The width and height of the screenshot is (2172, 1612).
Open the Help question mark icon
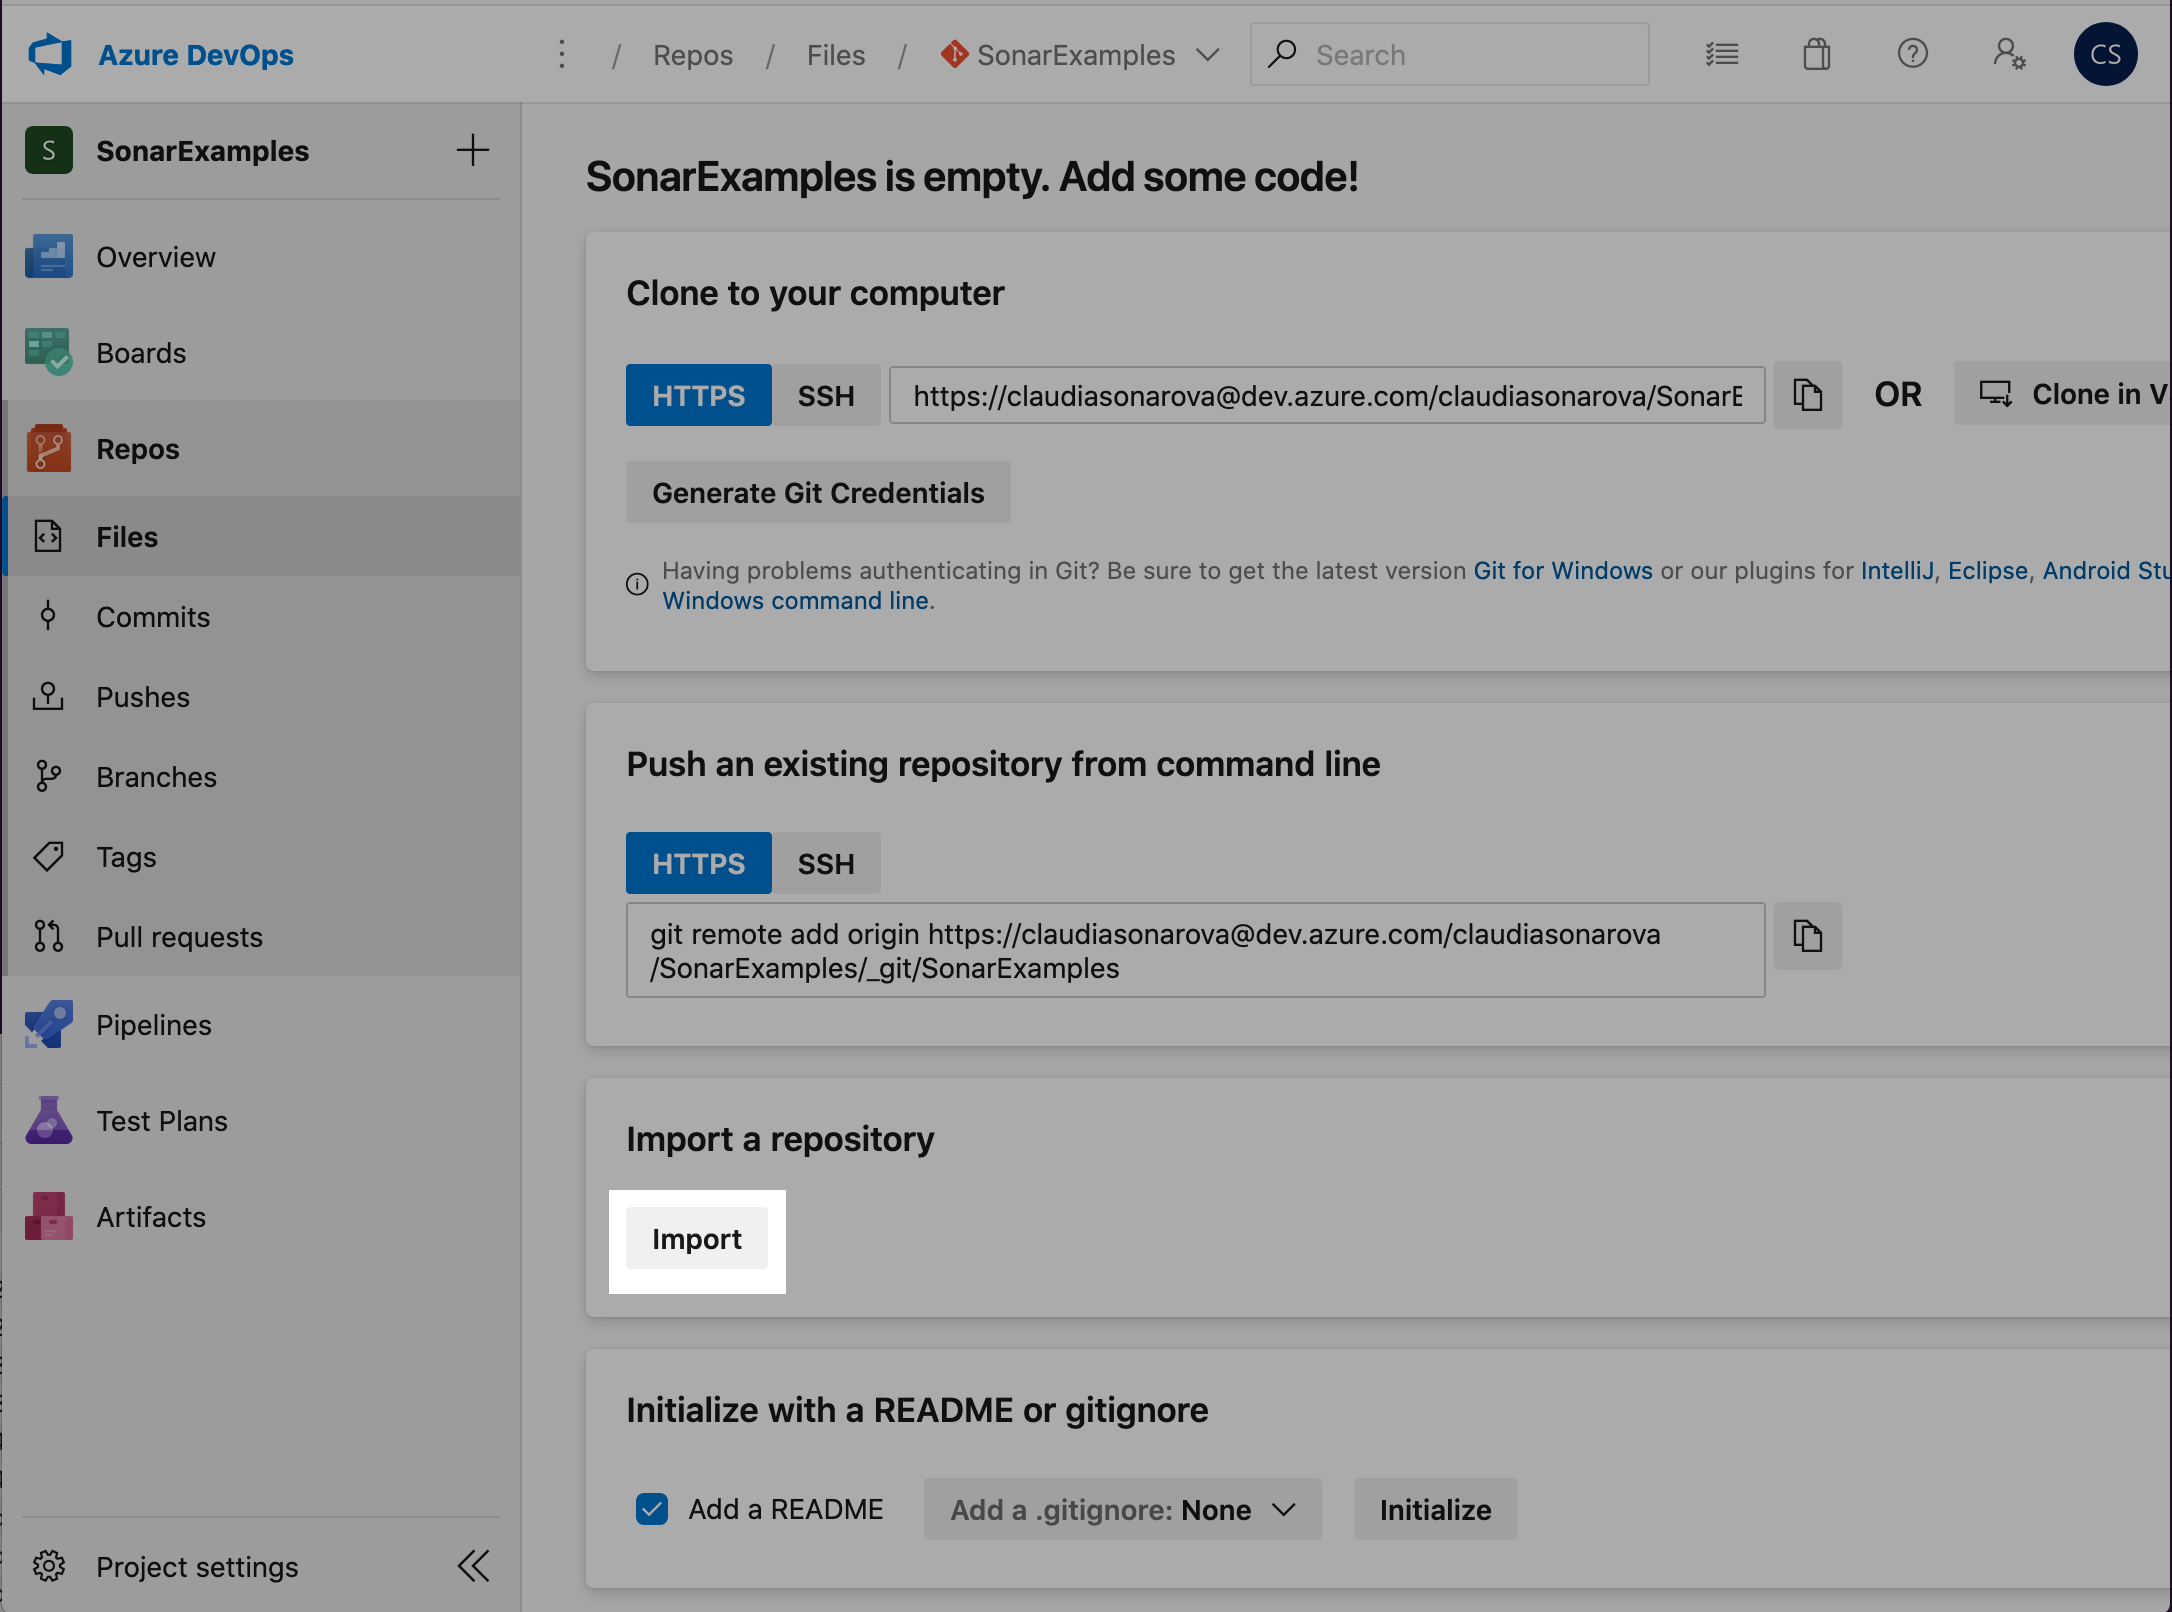(1913, 54)
